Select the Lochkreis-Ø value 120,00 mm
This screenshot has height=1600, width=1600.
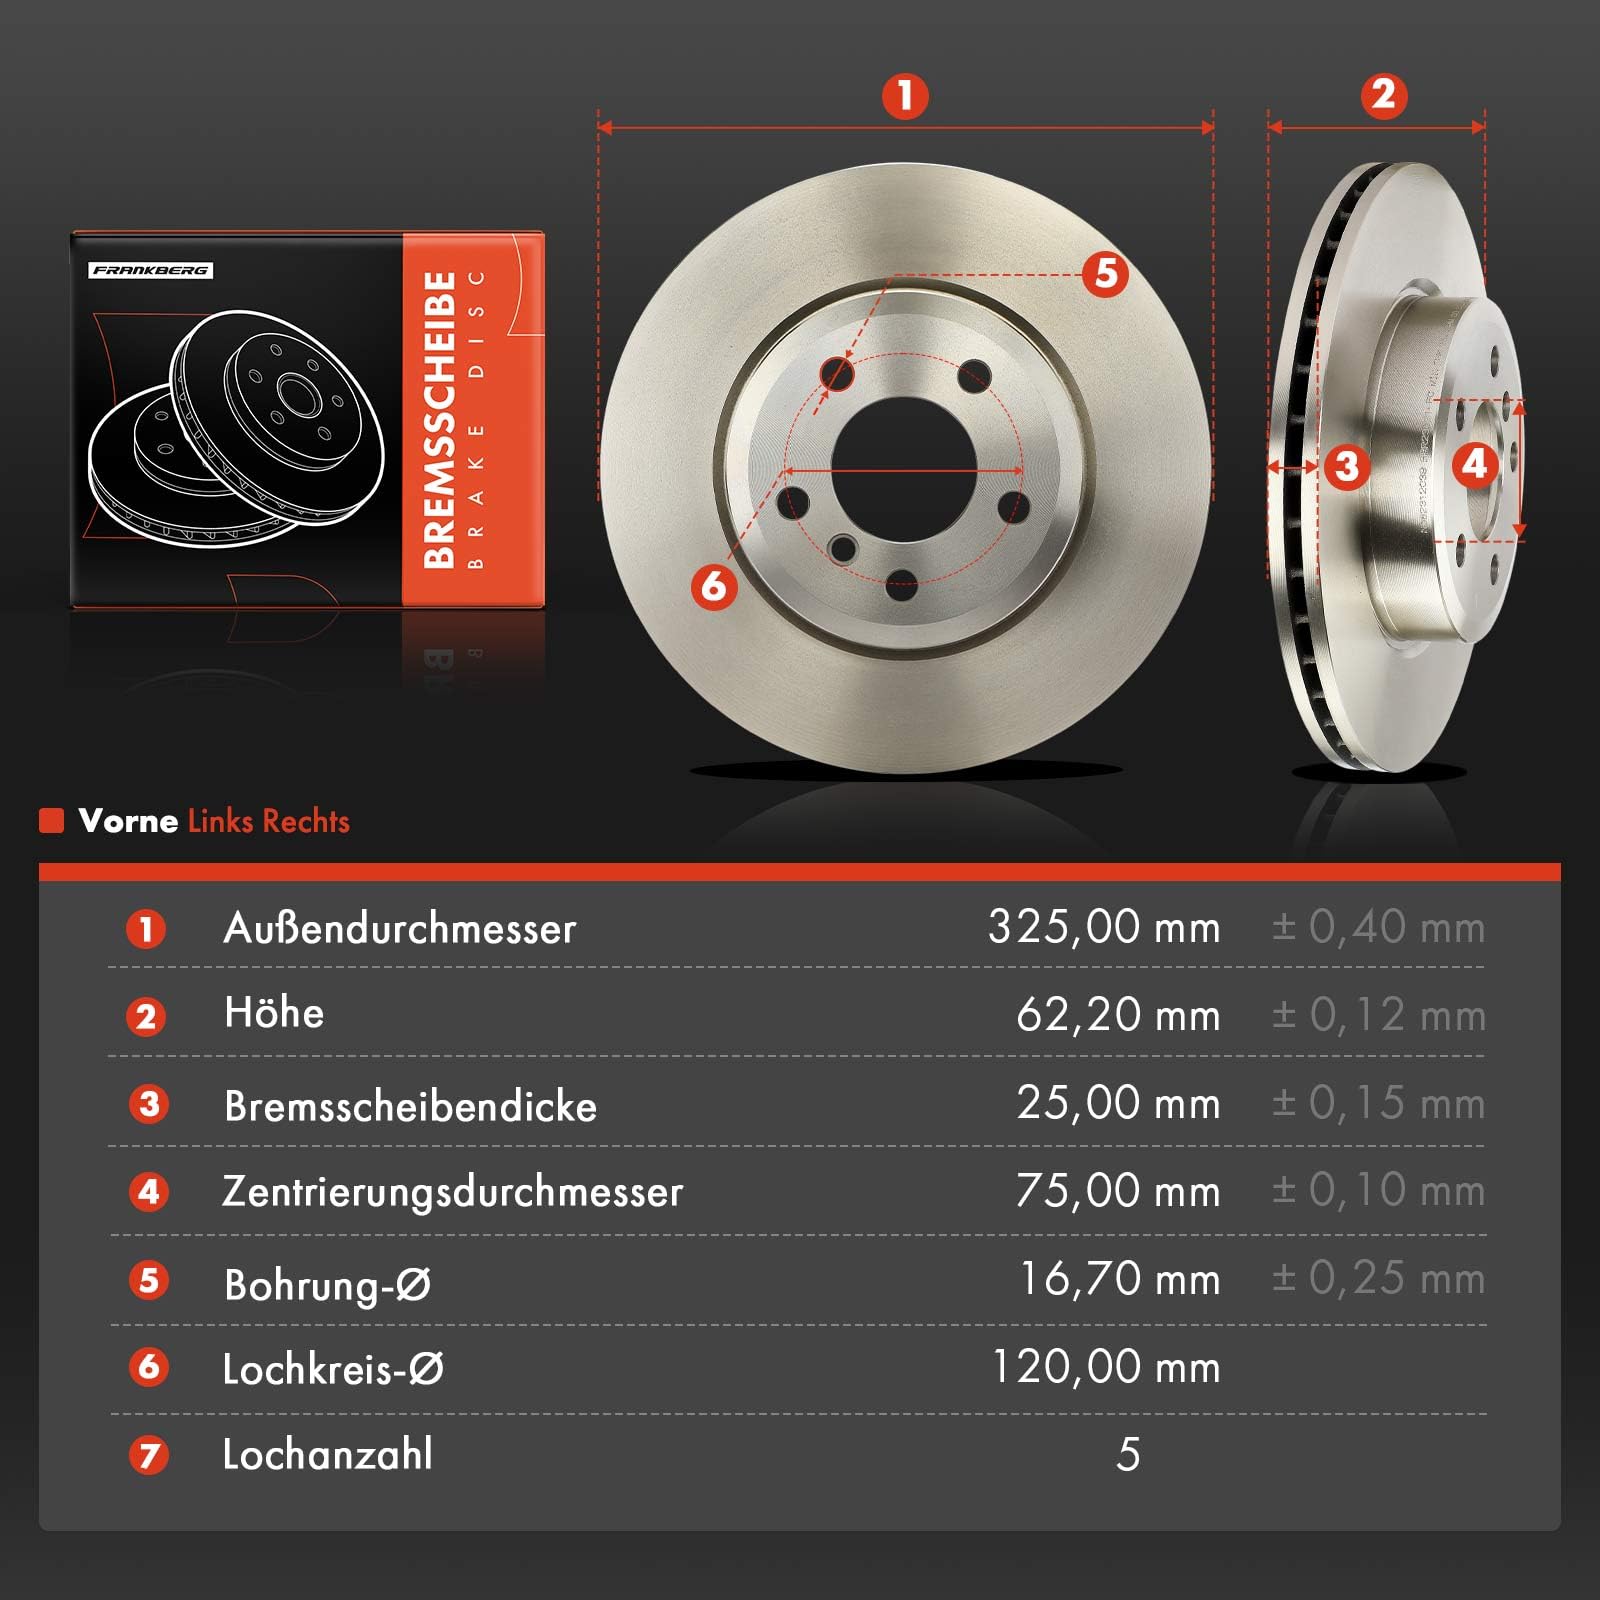pos(1106,1367)
